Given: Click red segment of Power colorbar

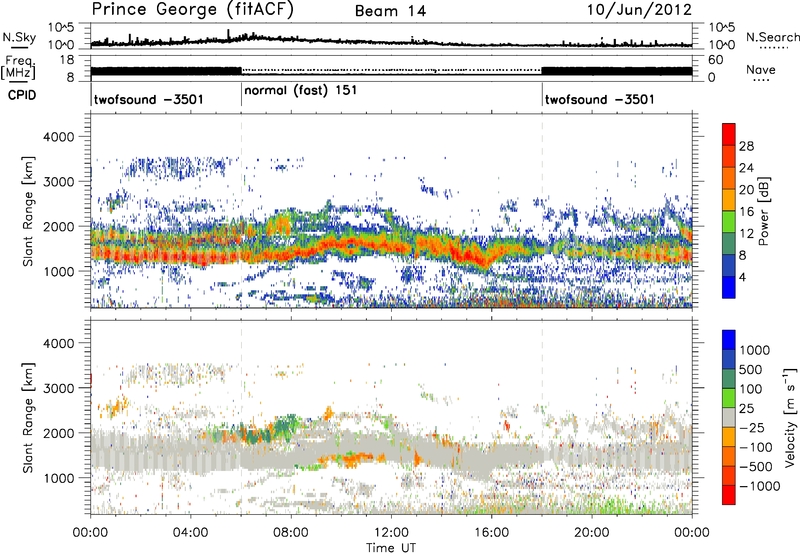Looking at the screenshot, I should click(729, 135).
